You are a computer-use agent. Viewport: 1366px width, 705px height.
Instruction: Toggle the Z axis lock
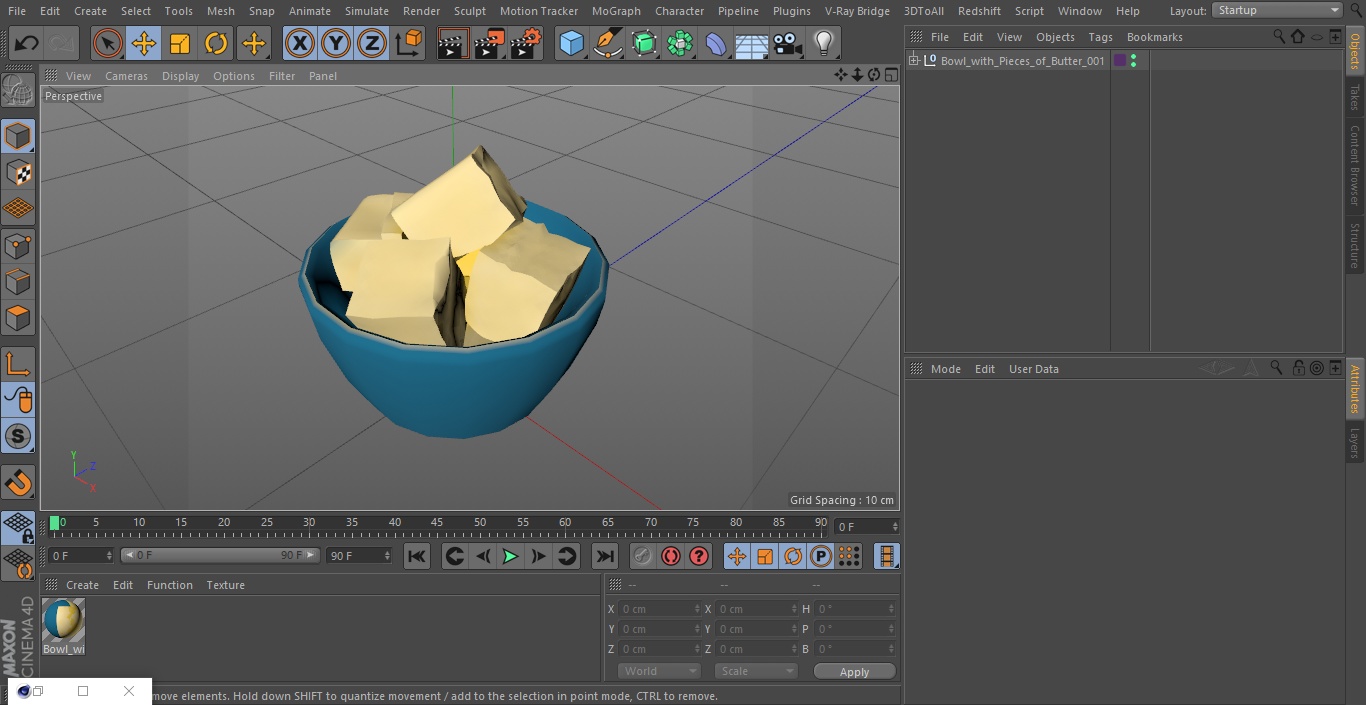(372, 44)
